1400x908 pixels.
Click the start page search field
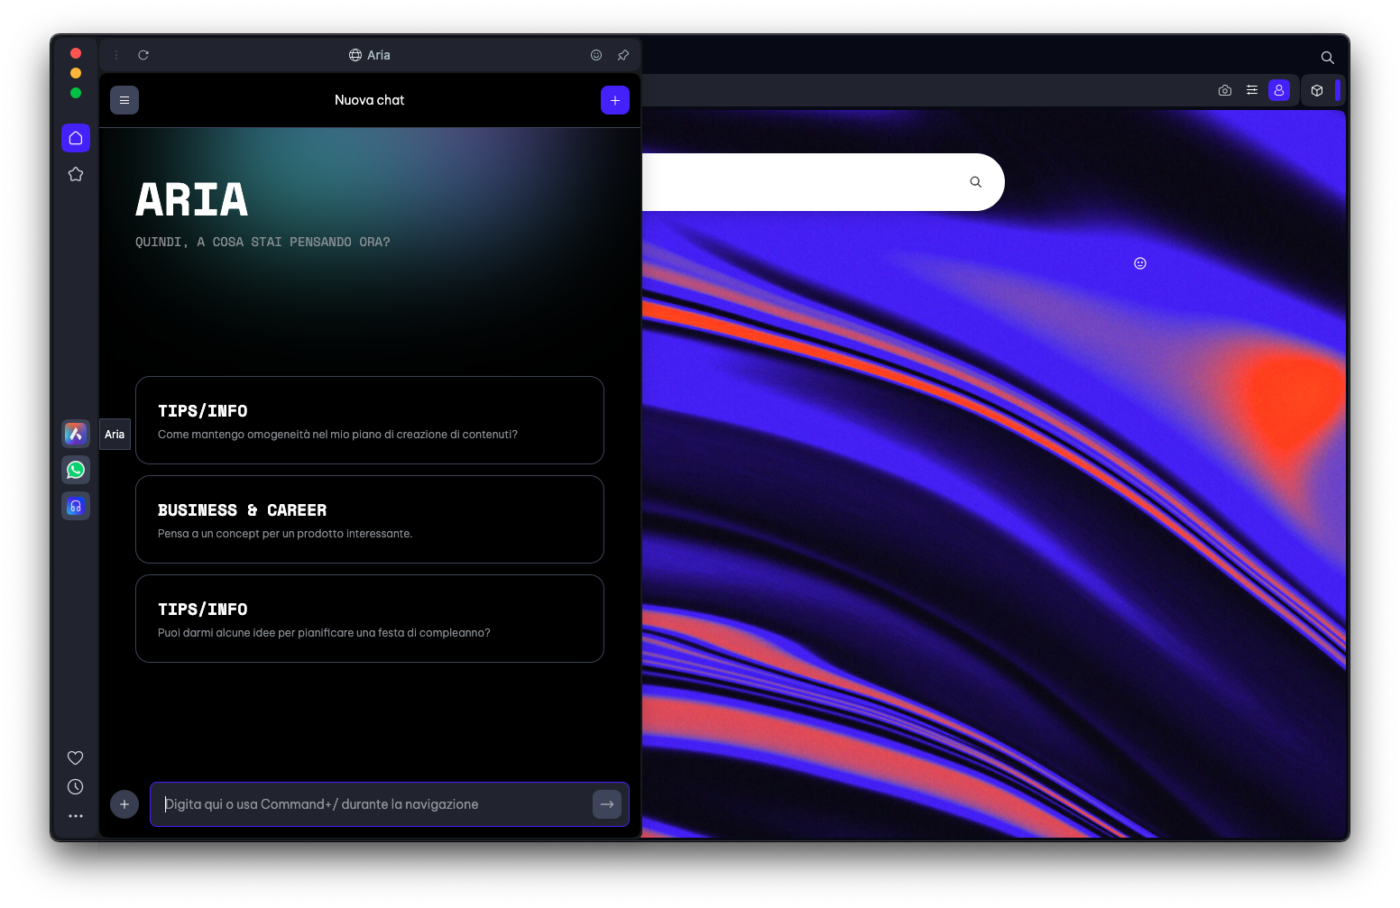(822, 182)
